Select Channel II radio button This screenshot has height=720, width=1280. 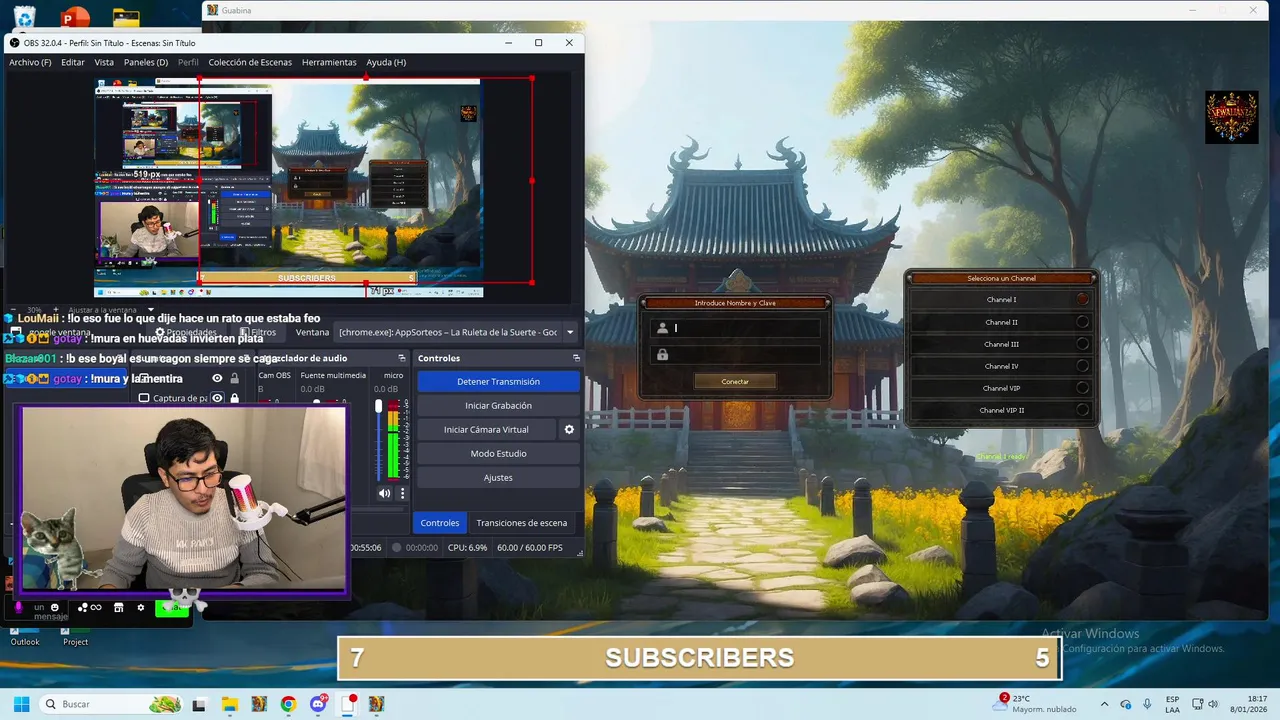(1082, 322)
